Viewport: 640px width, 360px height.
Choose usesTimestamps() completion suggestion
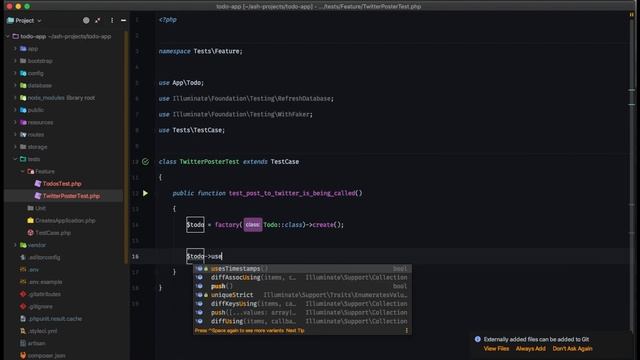click(x=302, y=269)
